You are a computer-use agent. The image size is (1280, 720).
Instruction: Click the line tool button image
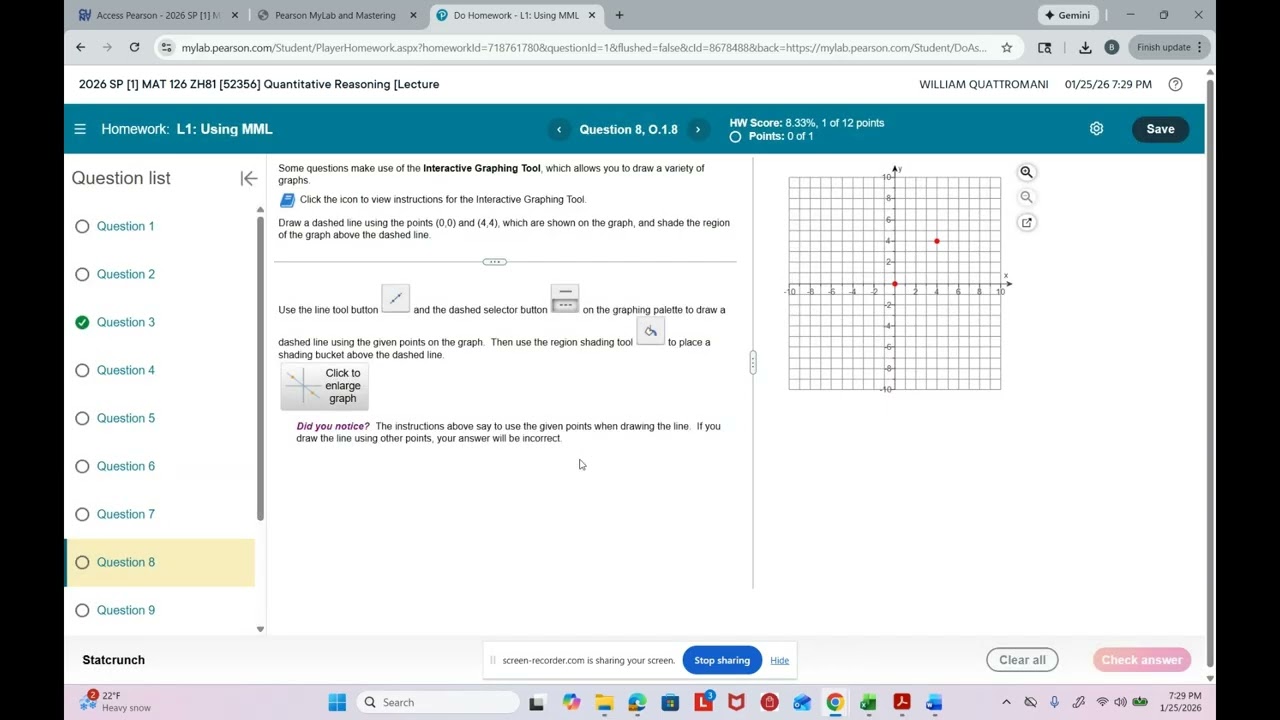pyautogui.click(x=396, y=298)
